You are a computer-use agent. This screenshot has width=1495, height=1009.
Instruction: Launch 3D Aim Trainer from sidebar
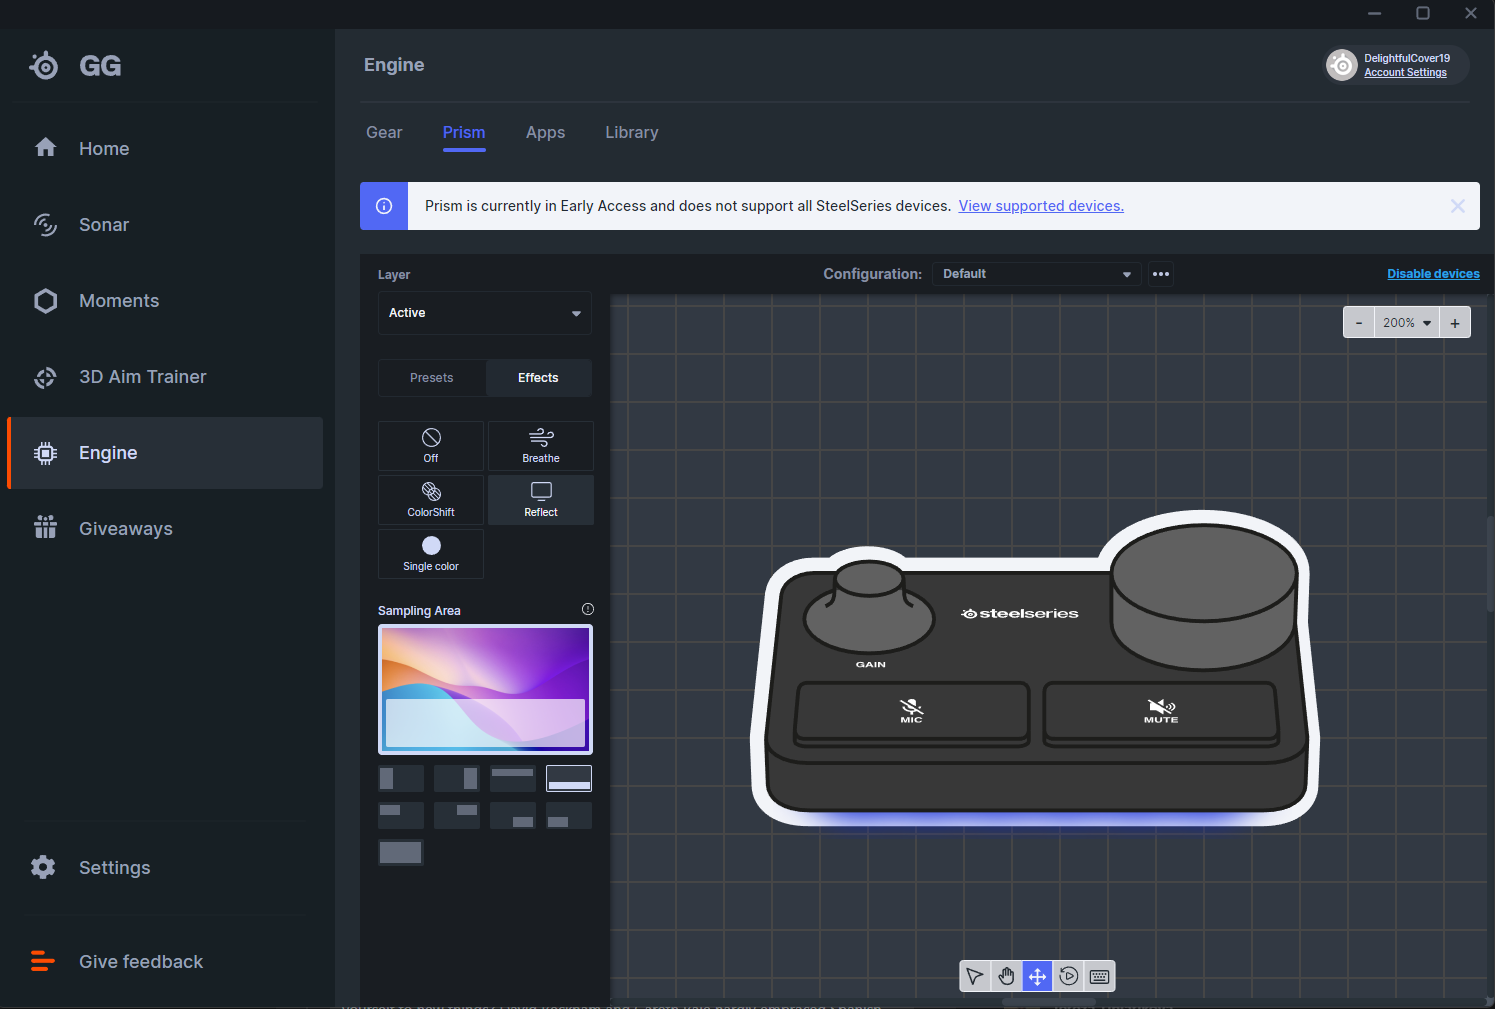165,377
